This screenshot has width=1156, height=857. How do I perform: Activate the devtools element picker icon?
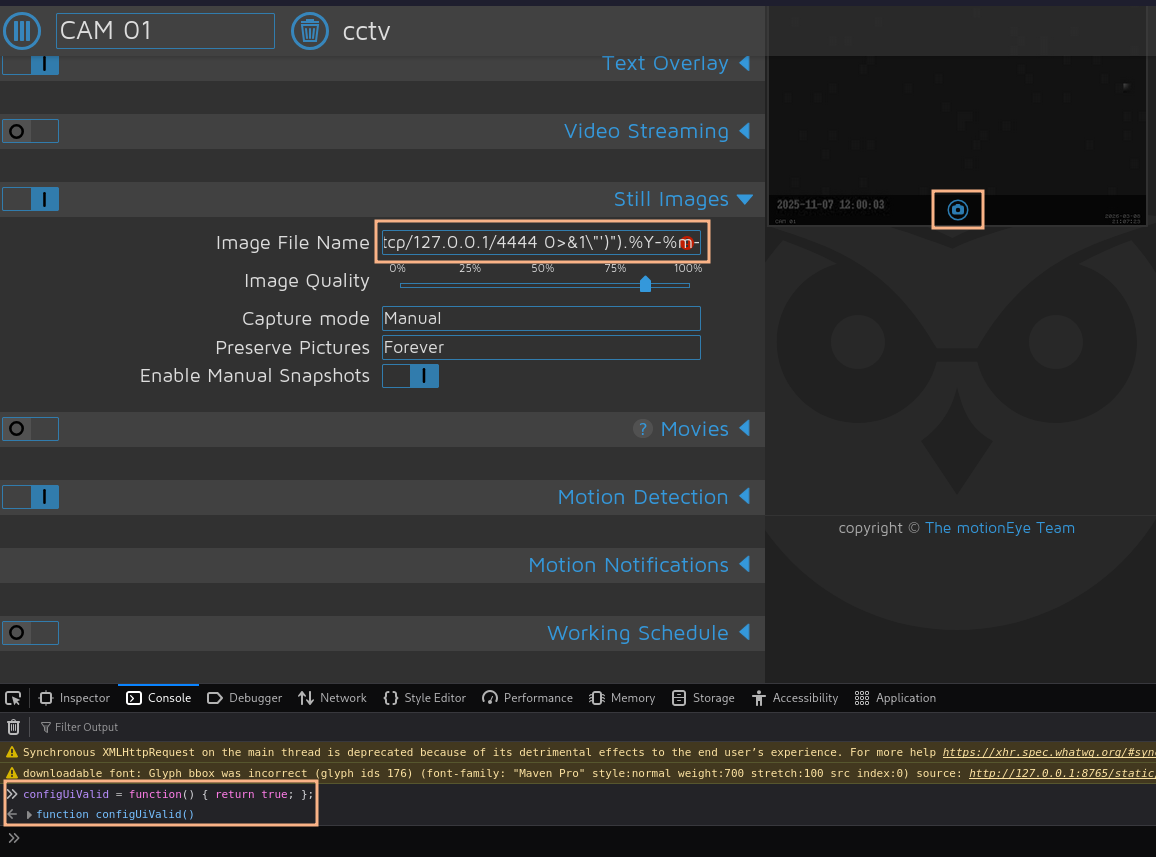pos(13,698)
